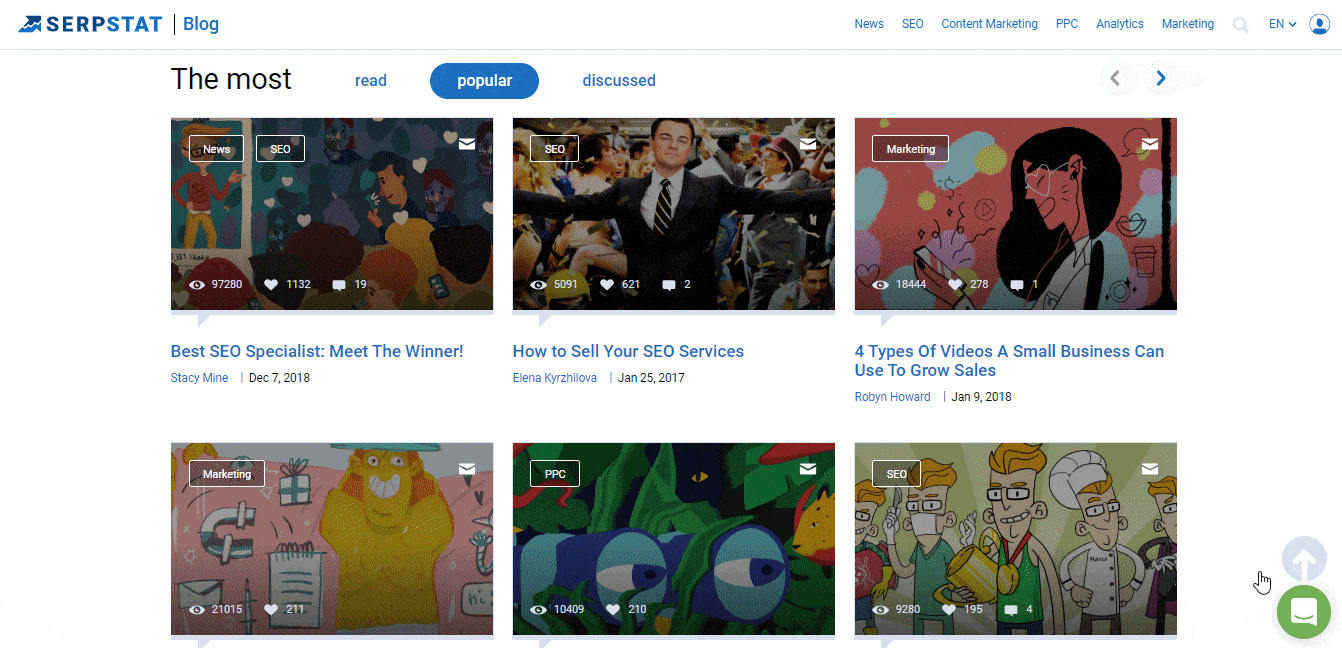
Task: Open the search magnifier icon in header
Action: click(x=1240, y=25)
